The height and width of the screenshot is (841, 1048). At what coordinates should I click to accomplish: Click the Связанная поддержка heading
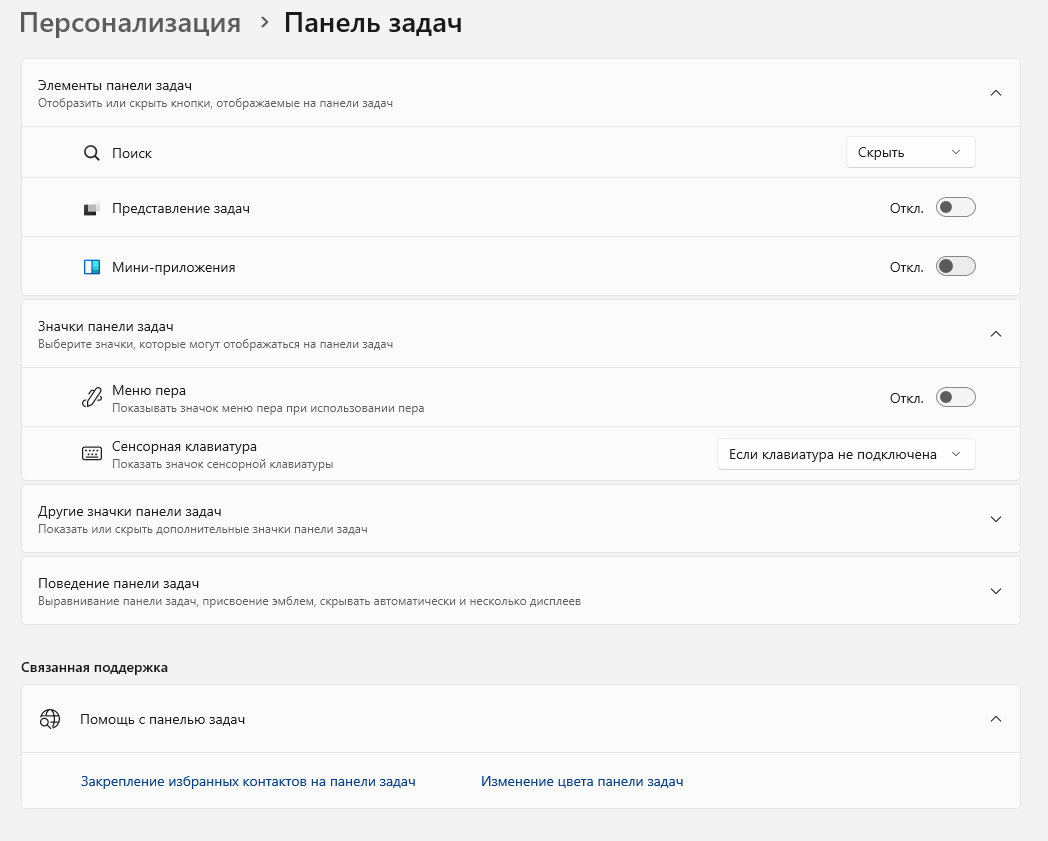click(x=94, y=667)
